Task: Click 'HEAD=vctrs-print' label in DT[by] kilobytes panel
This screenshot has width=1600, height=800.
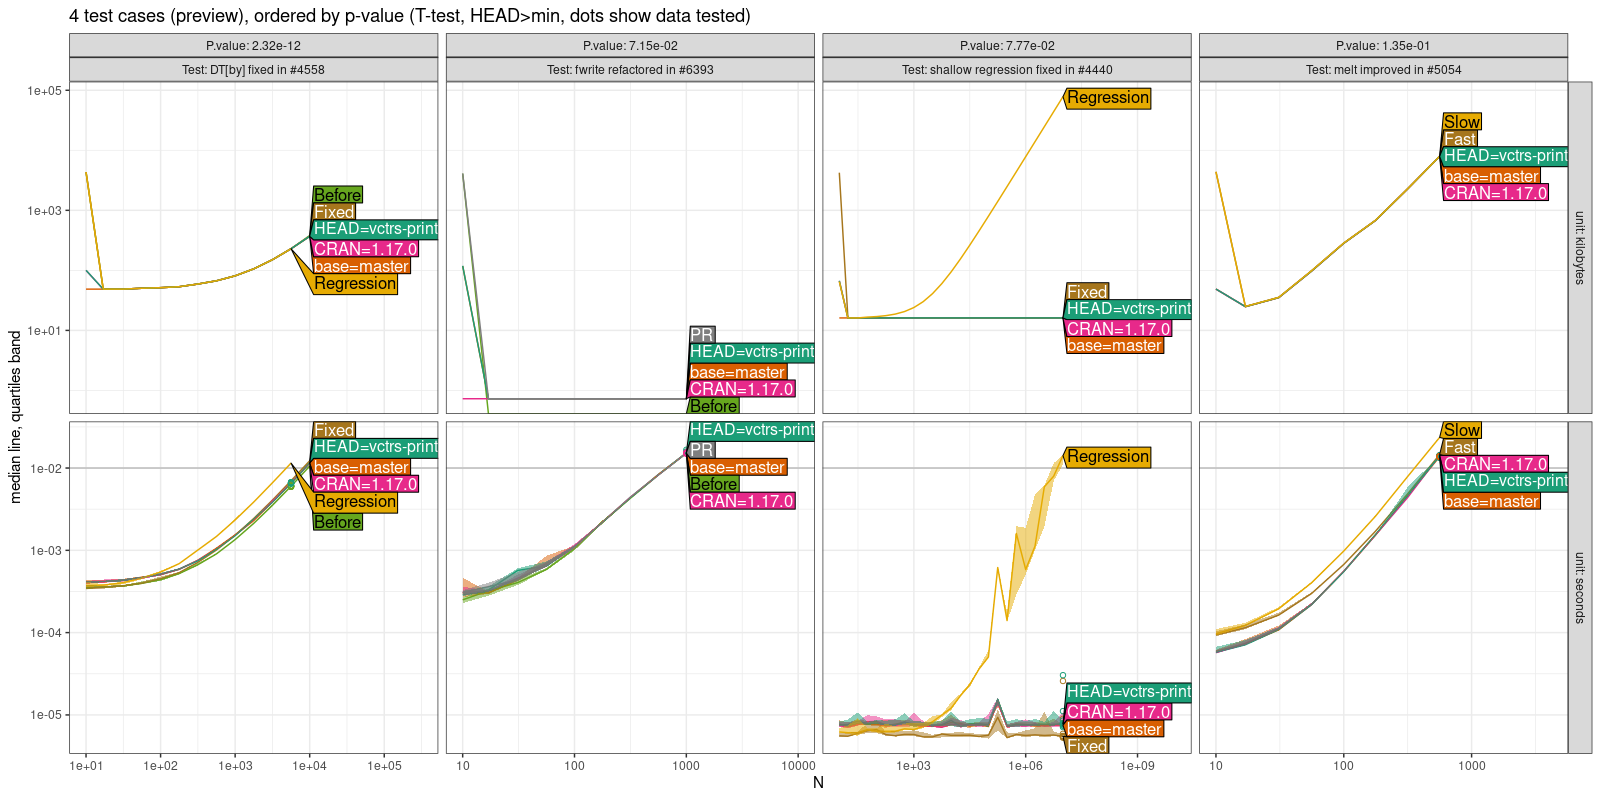Action: point(376,229)
